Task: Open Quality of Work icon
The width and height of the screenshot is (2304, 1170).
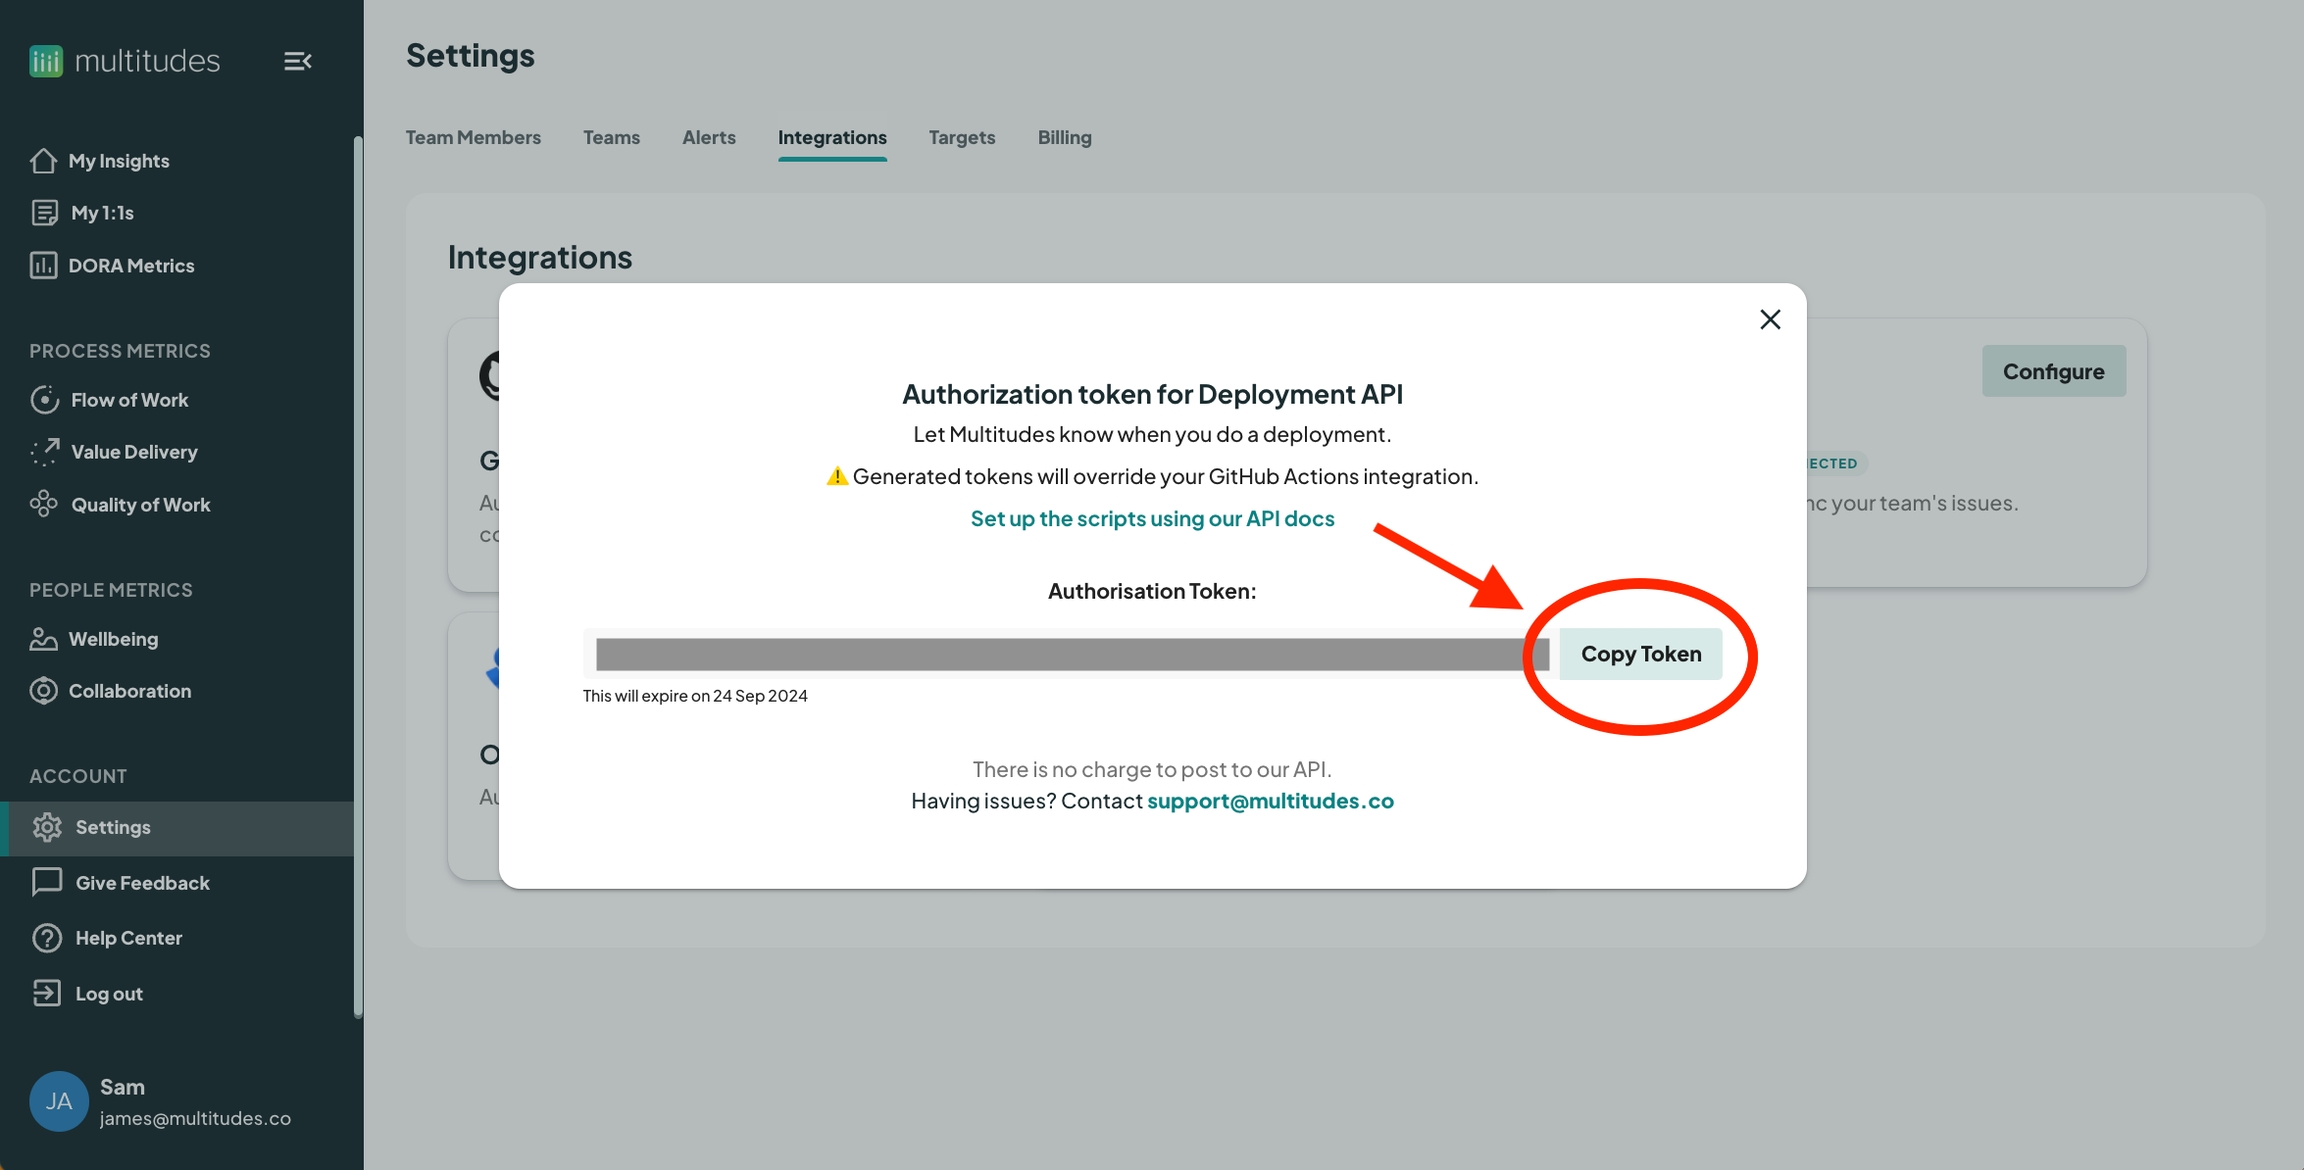Action: coord(44,504)
